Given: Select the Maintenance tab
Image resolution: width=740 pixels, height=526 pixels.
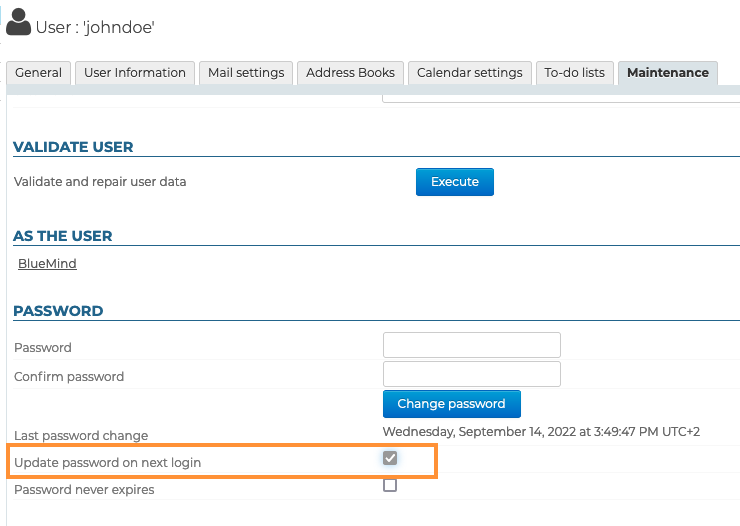Looking at the screenshot, I should pyautogui.click(x=667, y=73).
